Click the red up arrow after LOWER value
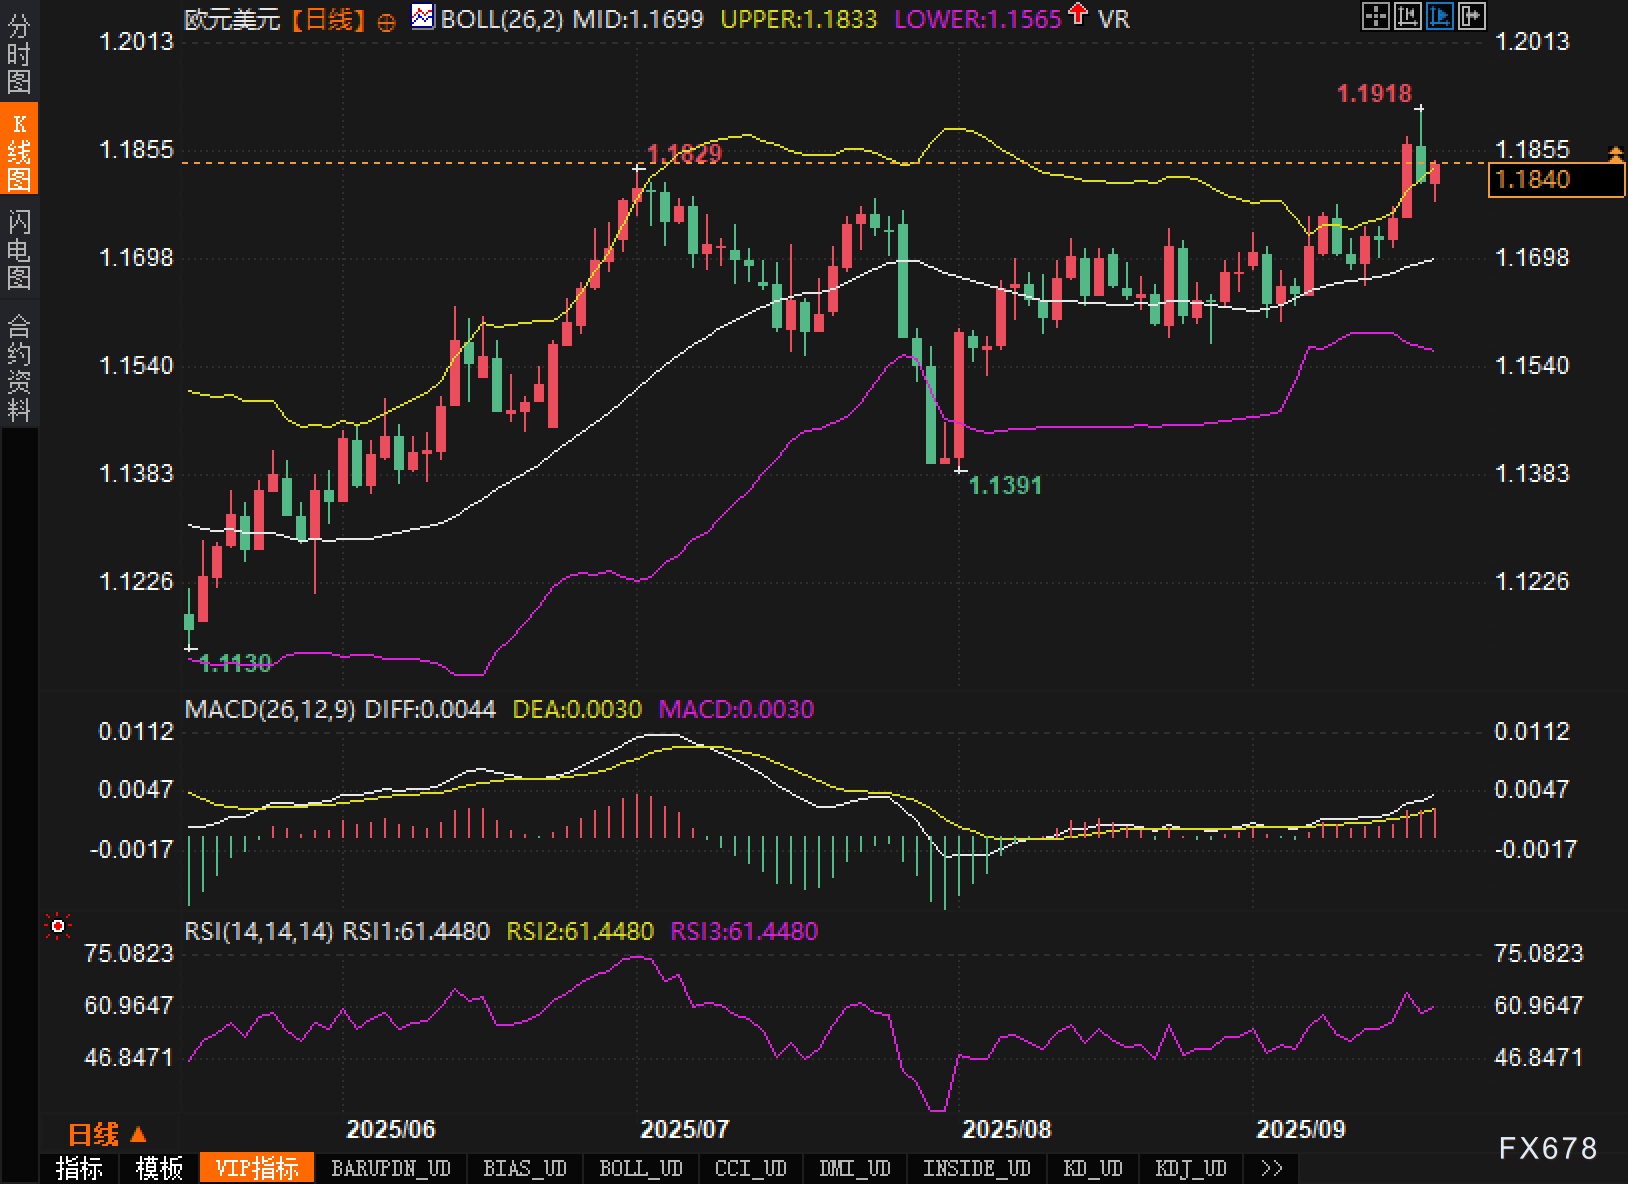 pyautogui.click(x=1078, y=15)
